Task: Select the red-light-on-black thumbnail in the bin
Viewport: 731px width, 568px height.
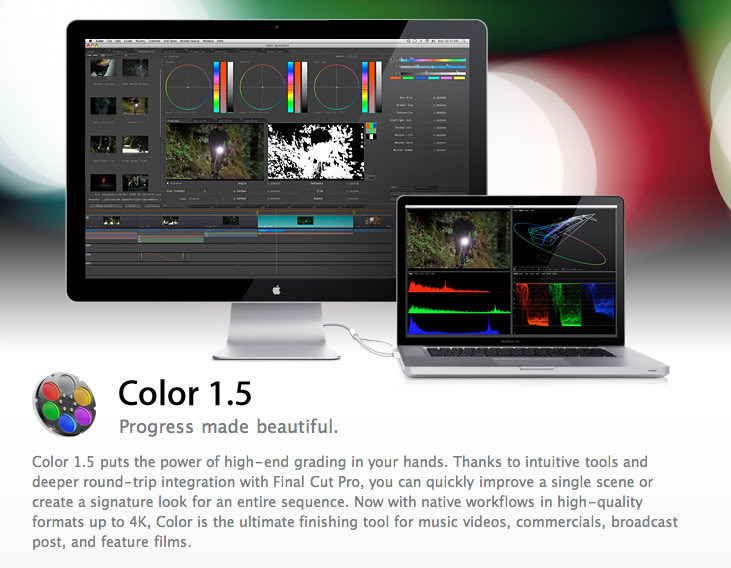Action: pos(103,183)
